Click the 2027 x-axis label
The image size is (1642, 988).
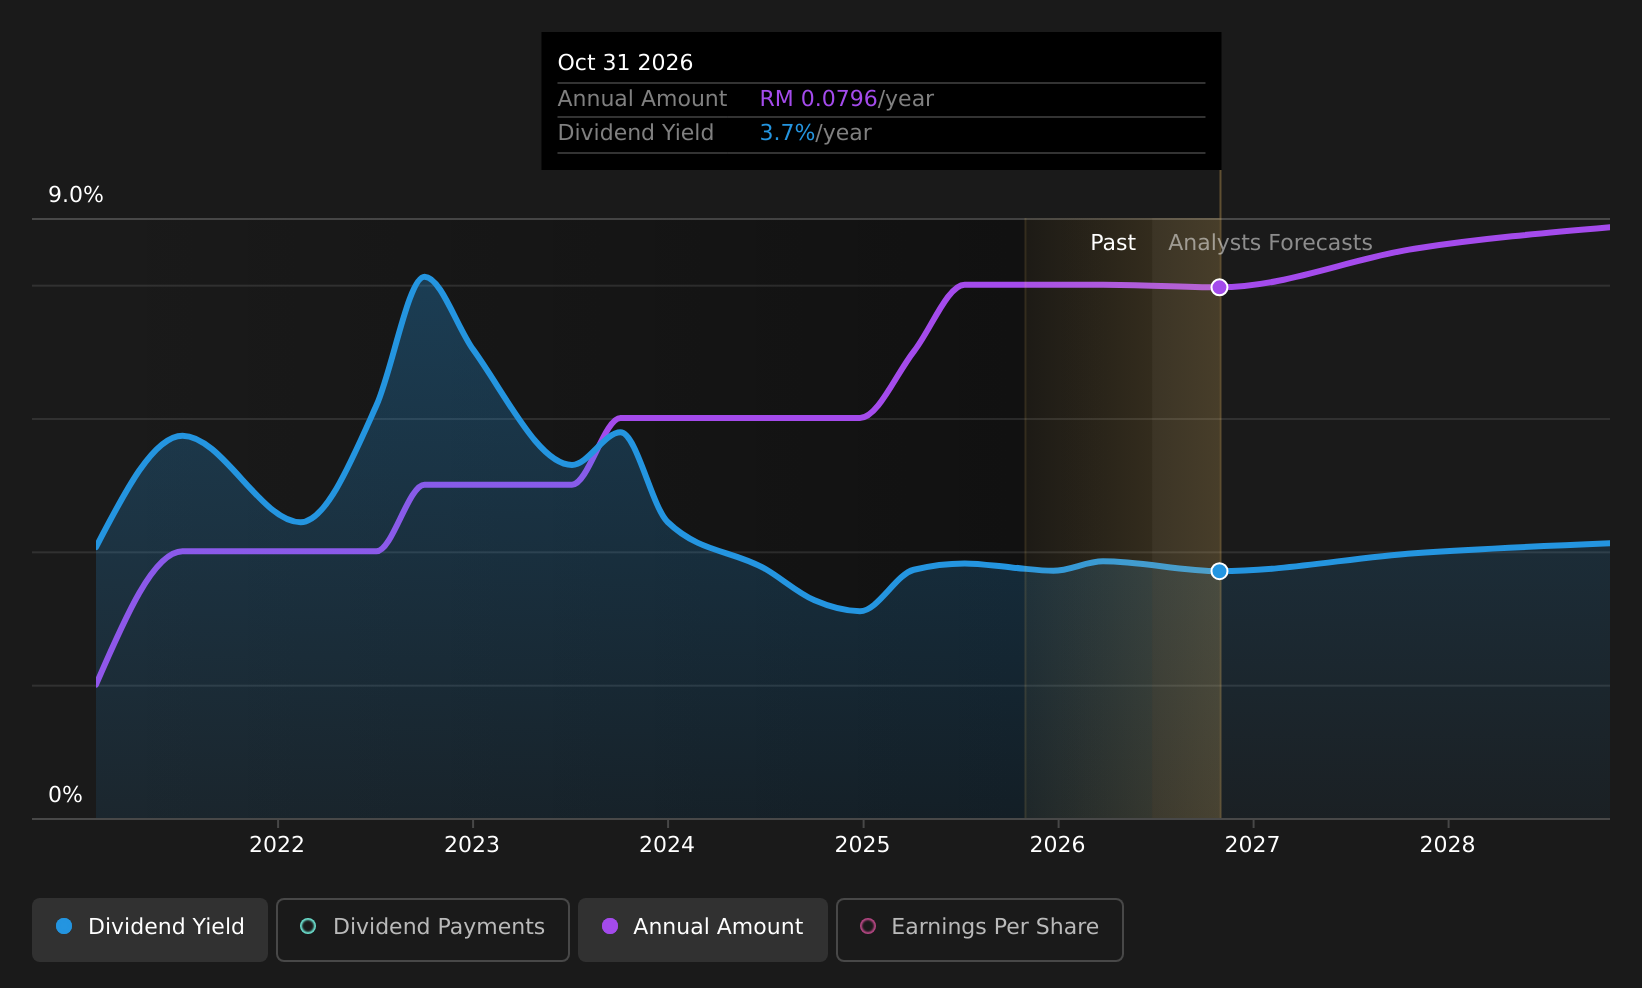[x=1252, y=845]
